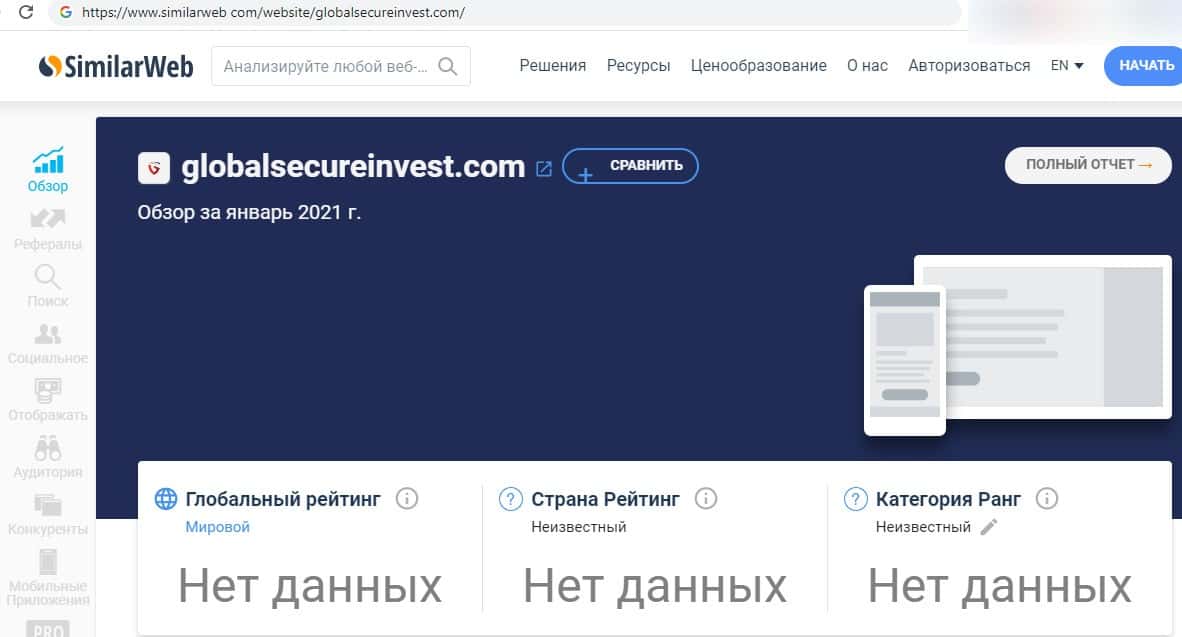Select Конкуренты in the sidebar
Viewport: 1182px width, 637px height.
[x=47, y=515]
